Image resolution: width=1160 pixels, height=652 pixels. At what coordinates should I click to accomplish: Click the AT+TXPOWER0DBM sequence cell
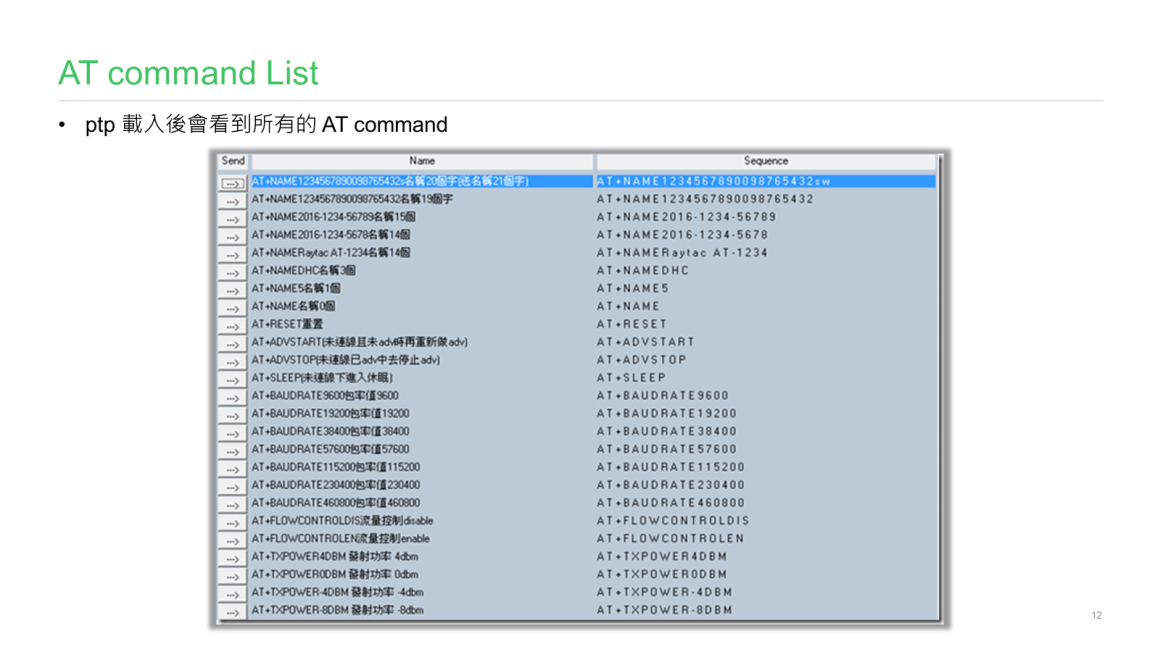point(662,575)
